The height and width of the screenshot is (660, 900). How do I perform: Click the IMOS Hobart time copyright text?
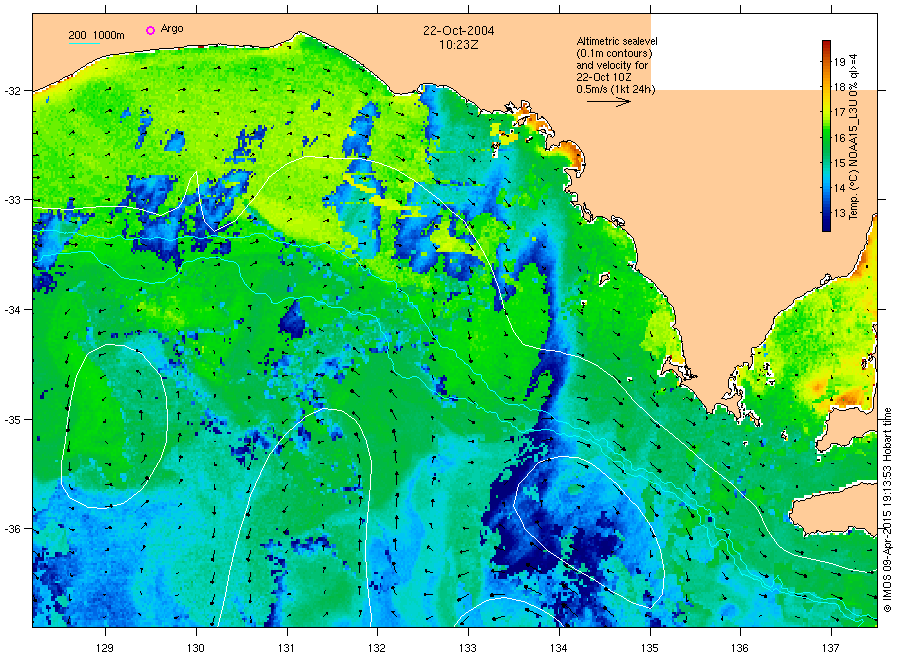tap(887, 510)
